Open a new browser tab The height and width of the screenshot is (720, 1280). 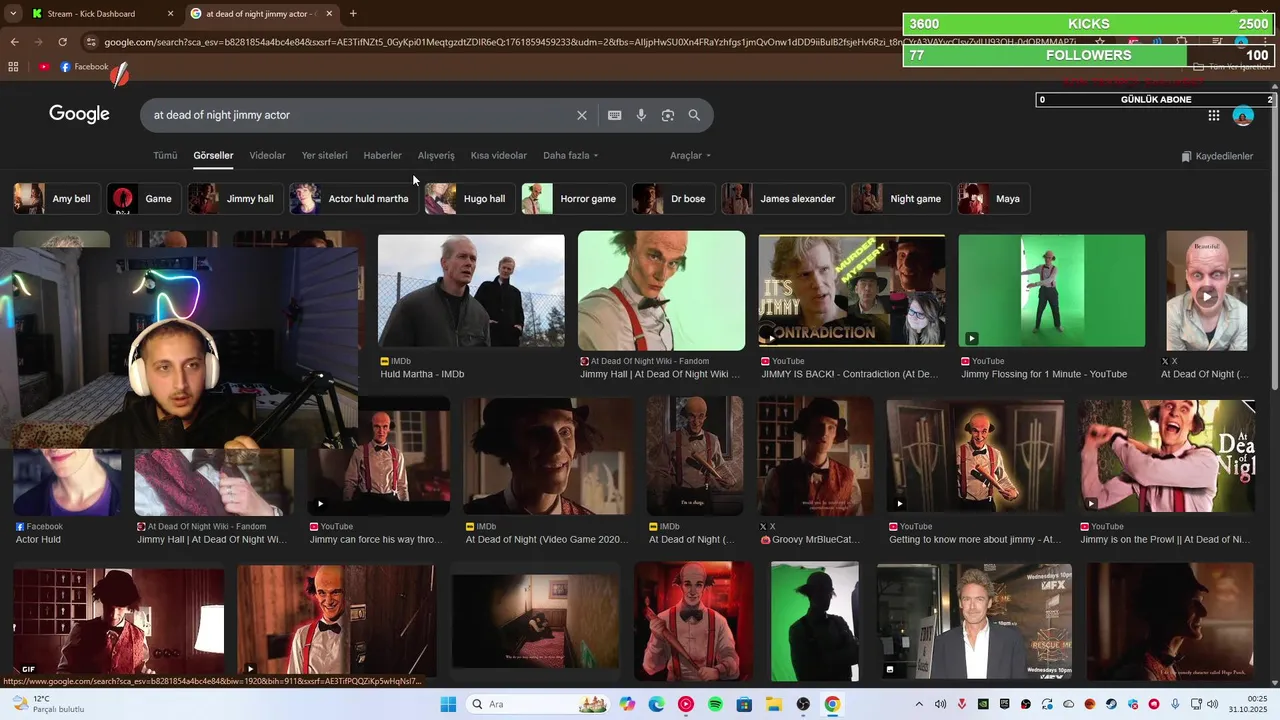pos(353,14)
